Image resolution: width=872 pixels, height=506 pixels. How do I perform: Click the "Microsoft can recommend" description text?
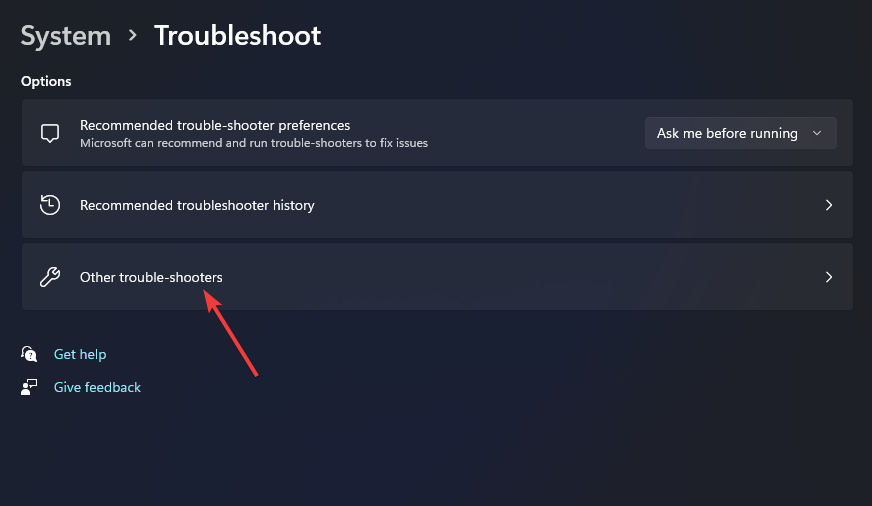point(253,143)
